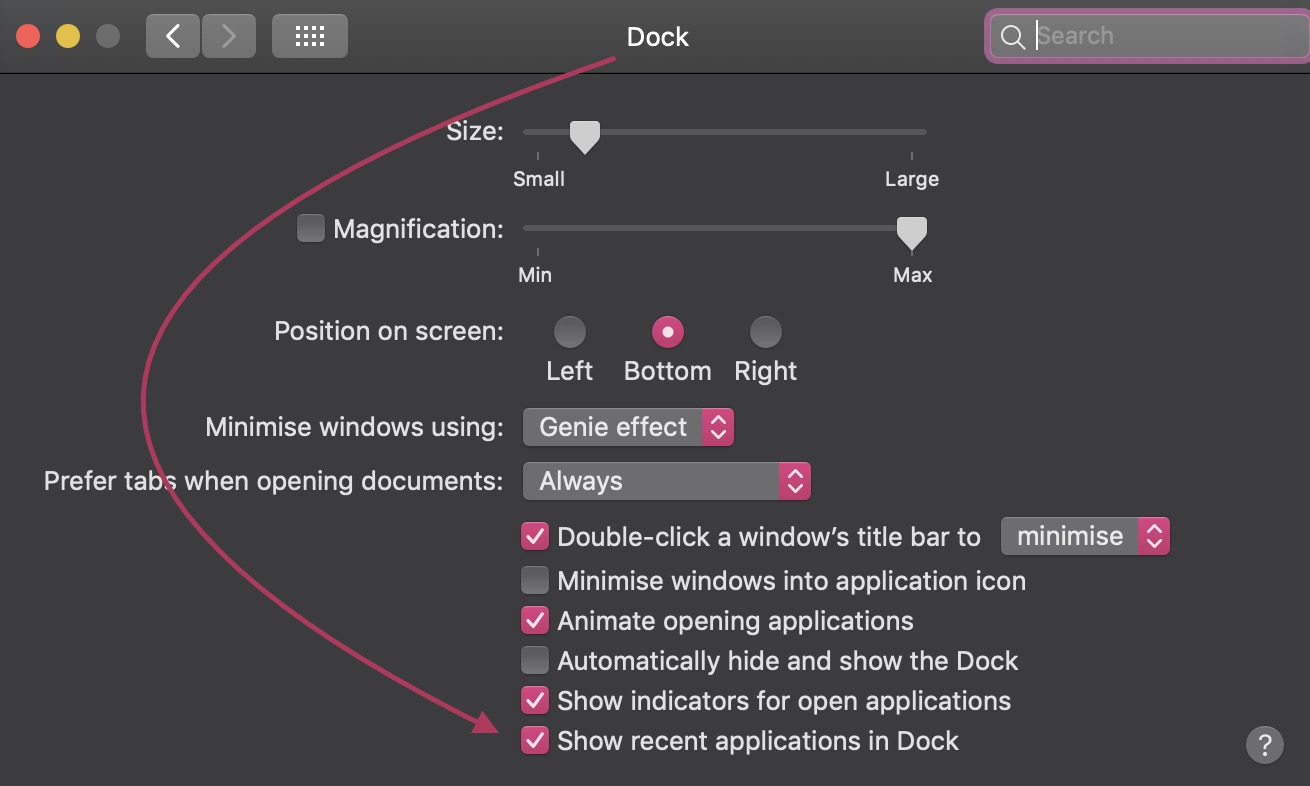
Task: Show all preferences with the grid icon
Action: tap(310, 36)
